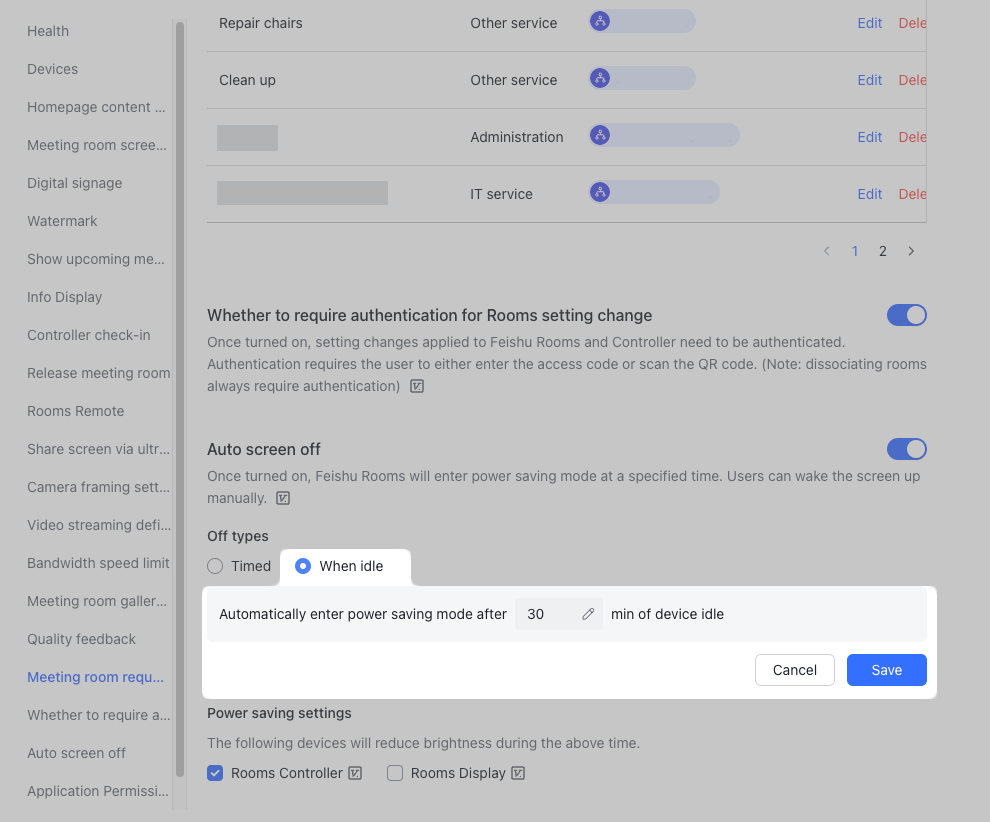Open Digital signage in the sidebar
990x822 pixels.
75,183
